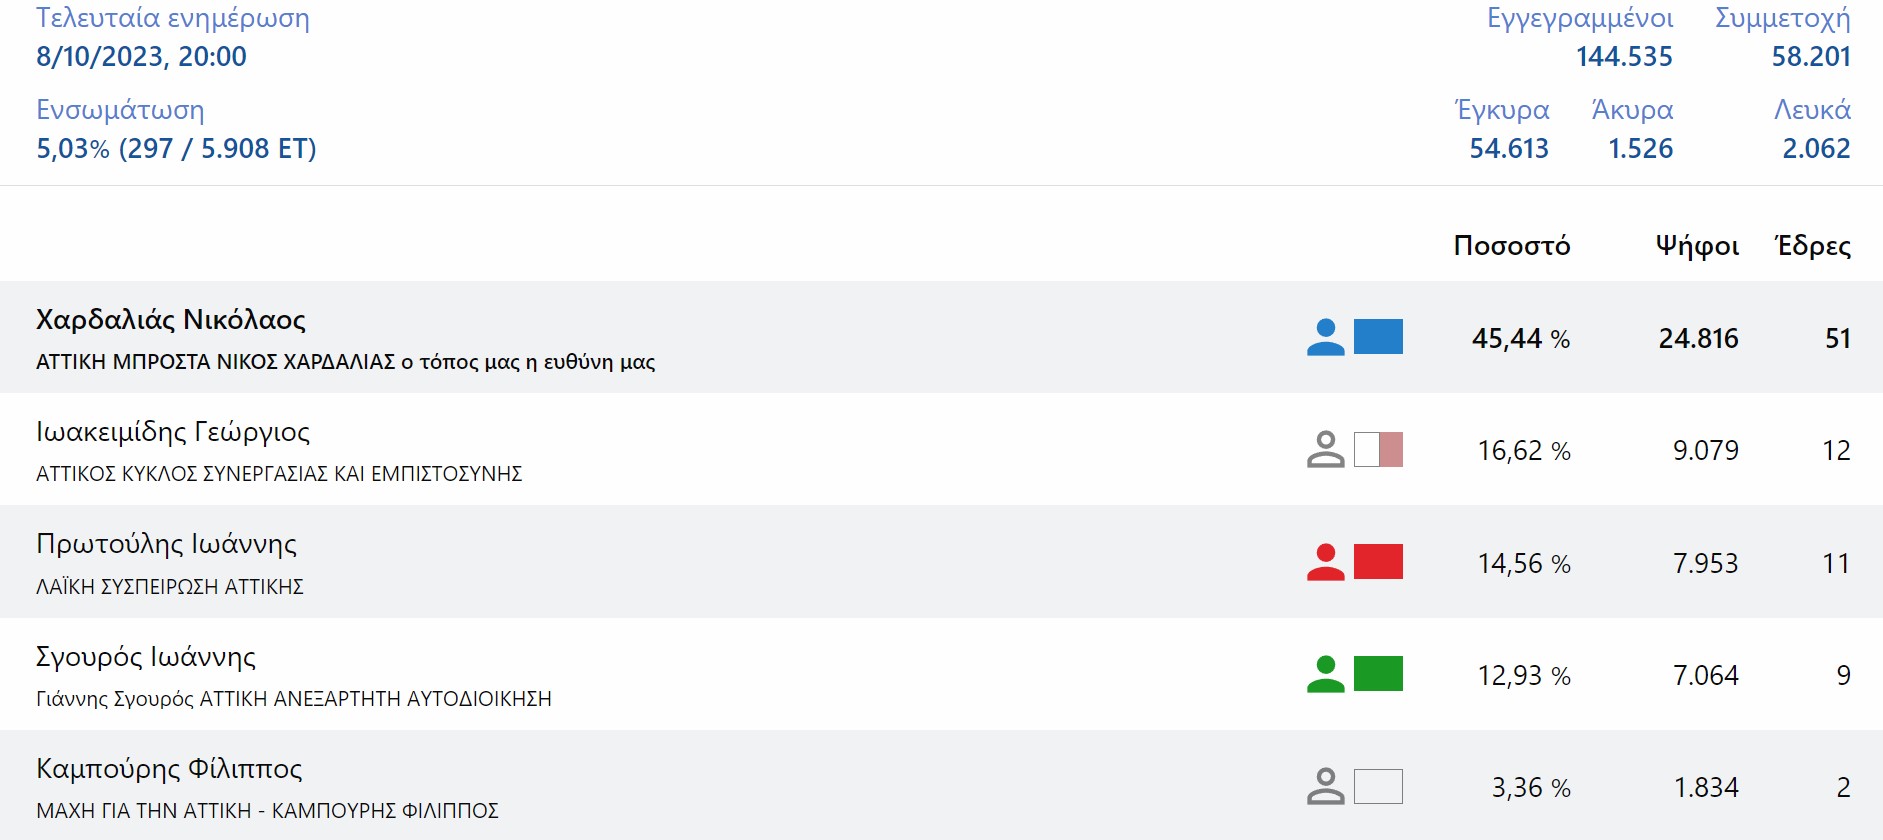Open candidate Χαρδαλιάς Νικόλαος
This screenshot has width=1883, height=840.
tap(171, 320)
